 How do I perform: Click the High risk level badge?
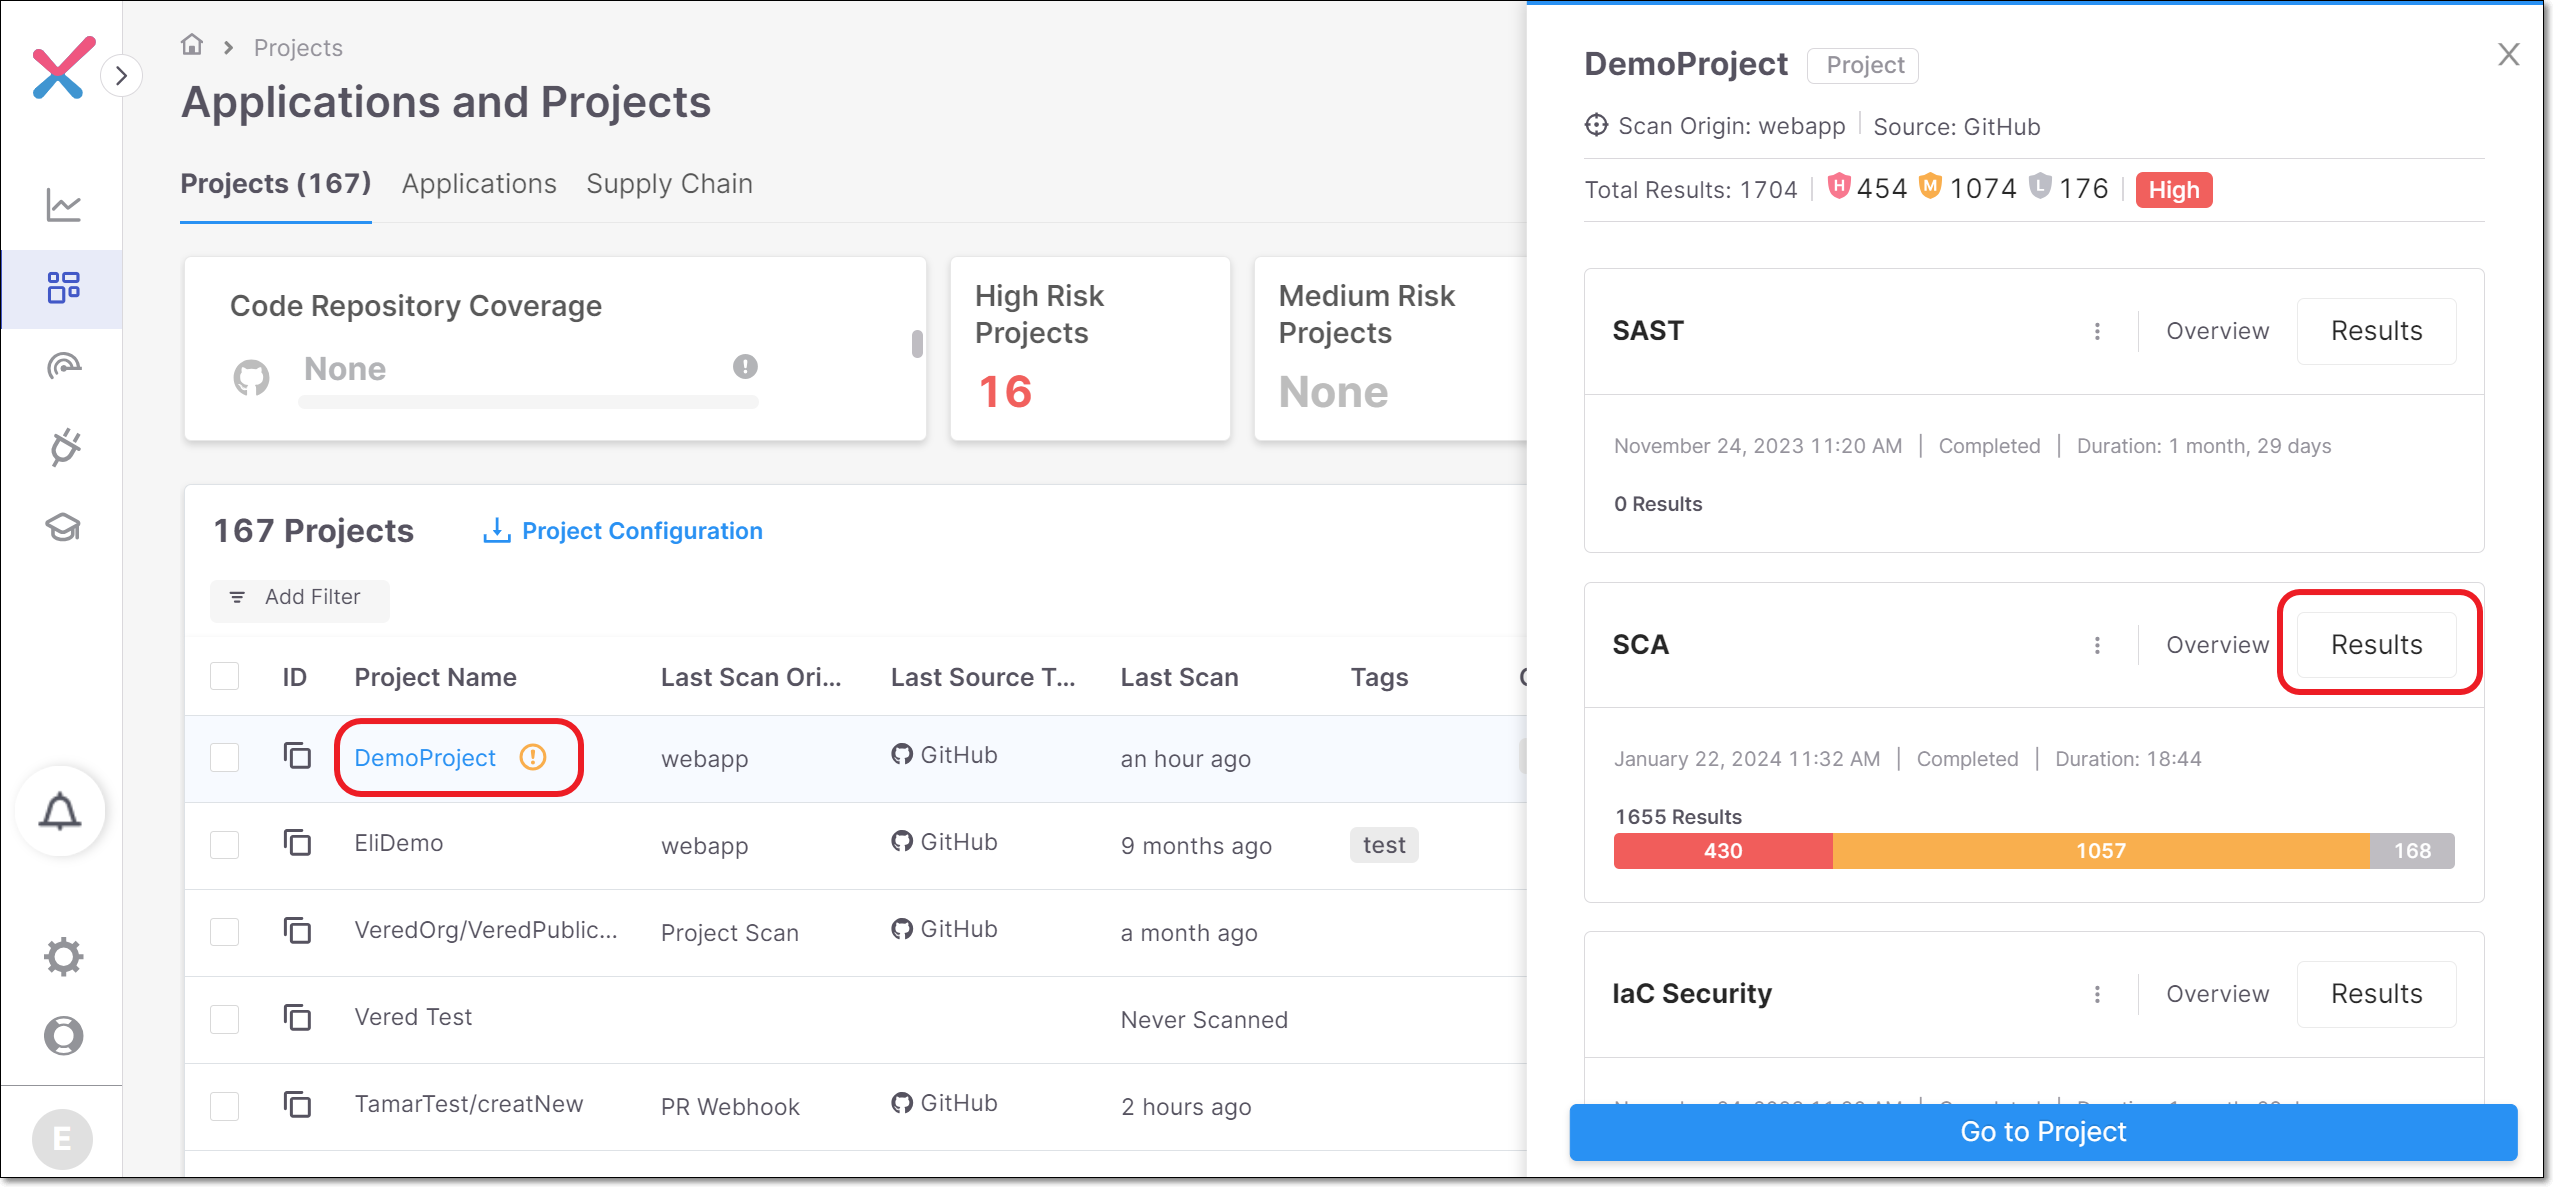(2174, 189)
